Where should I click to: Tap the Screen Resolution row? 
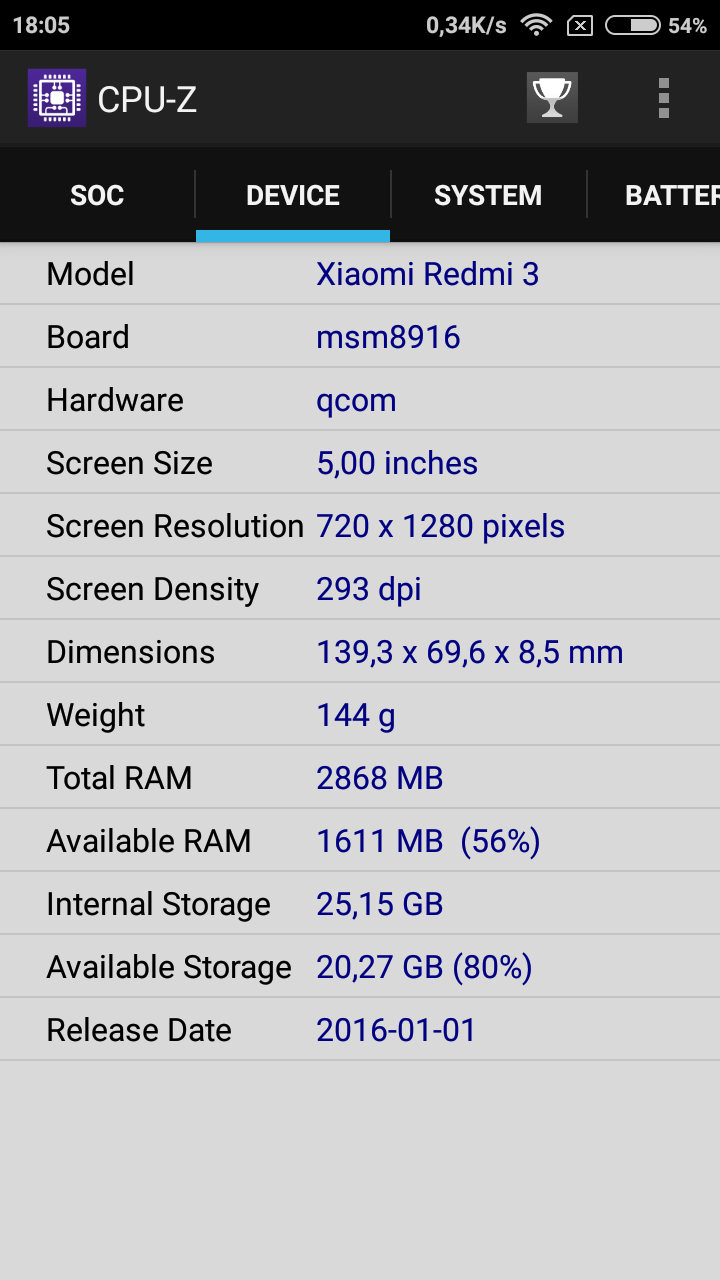360,526
